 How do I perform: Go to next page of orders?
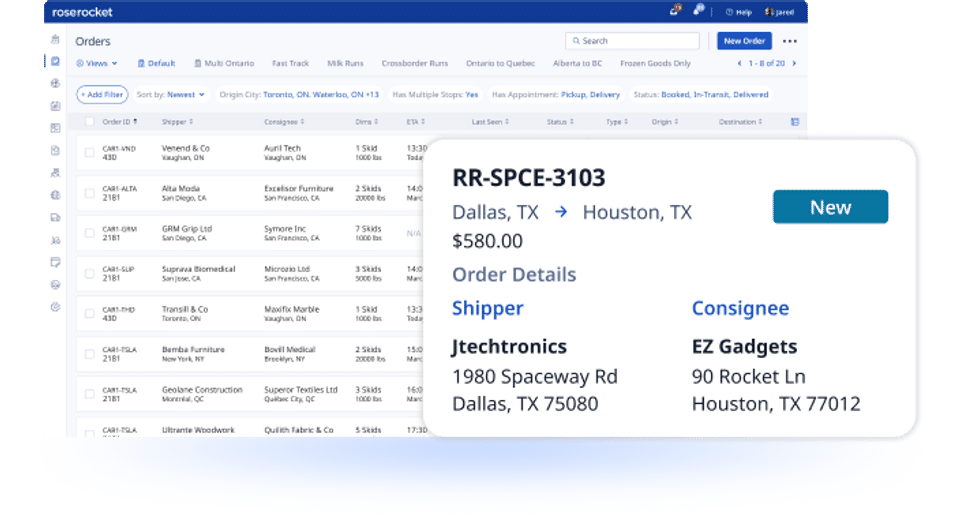[x=794, y=63]
